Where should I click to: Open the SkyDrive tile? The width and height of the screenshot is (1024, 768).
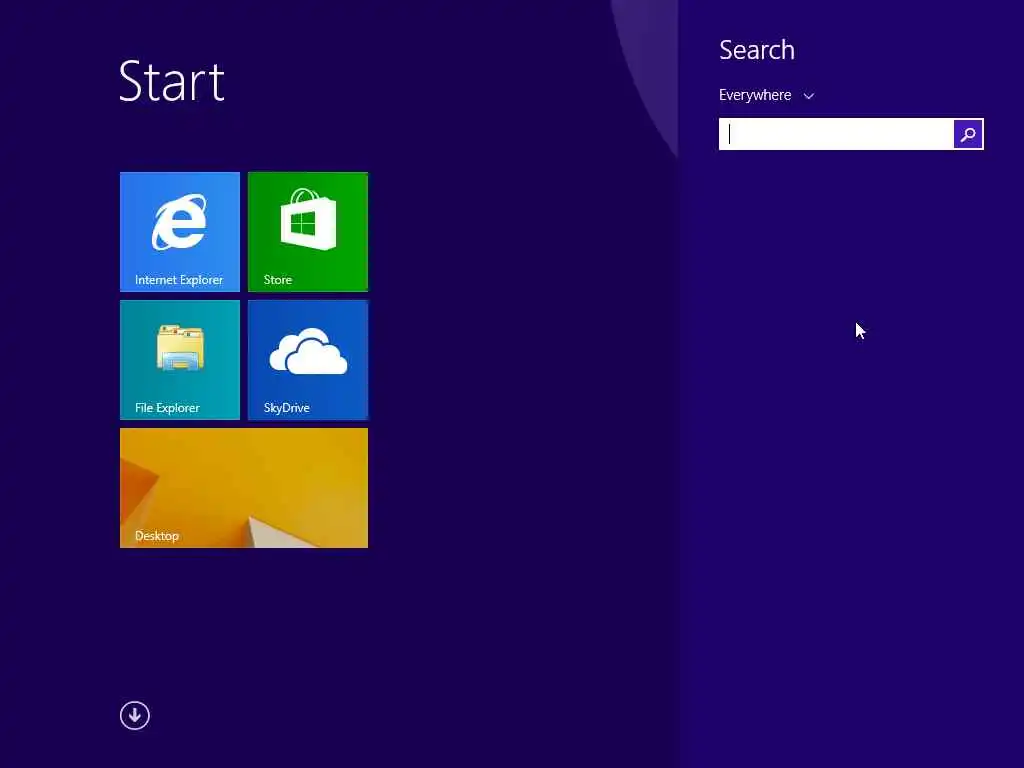[308, 360]
